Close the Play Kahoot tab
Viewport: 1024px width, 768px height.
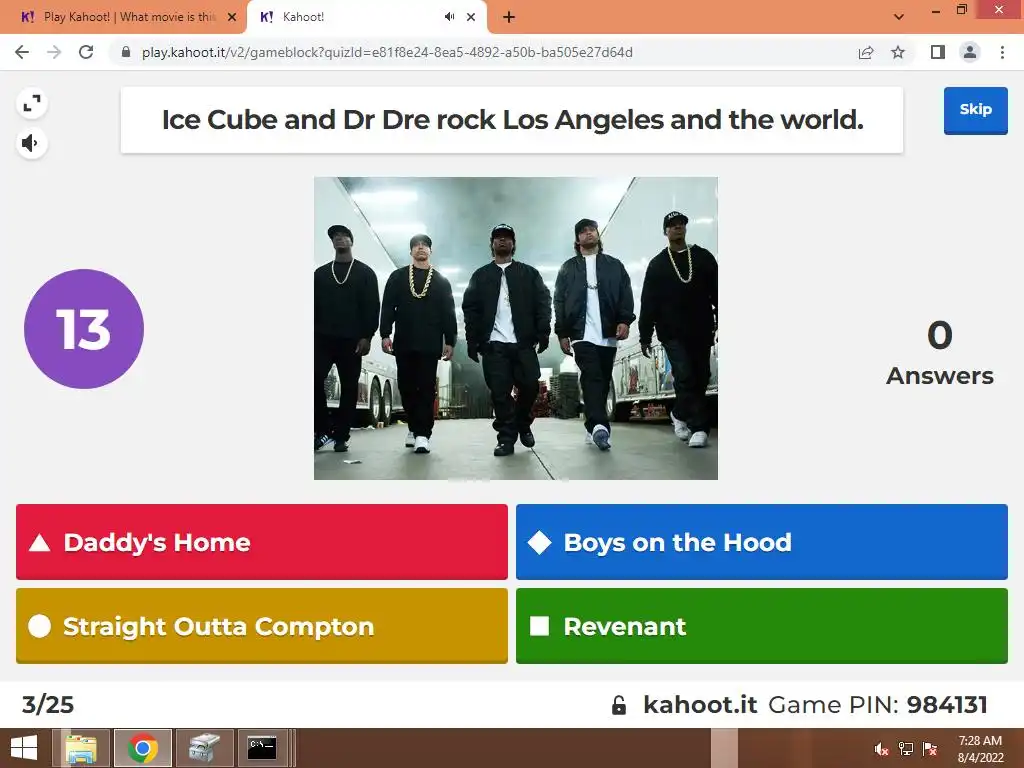pyautogui.click(x=232, y=17)
